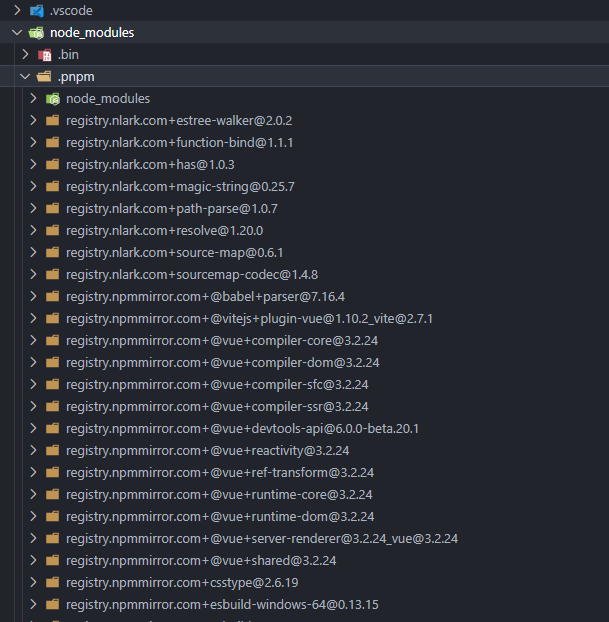Collapse the root node_modules chevron

pos(17,33)
